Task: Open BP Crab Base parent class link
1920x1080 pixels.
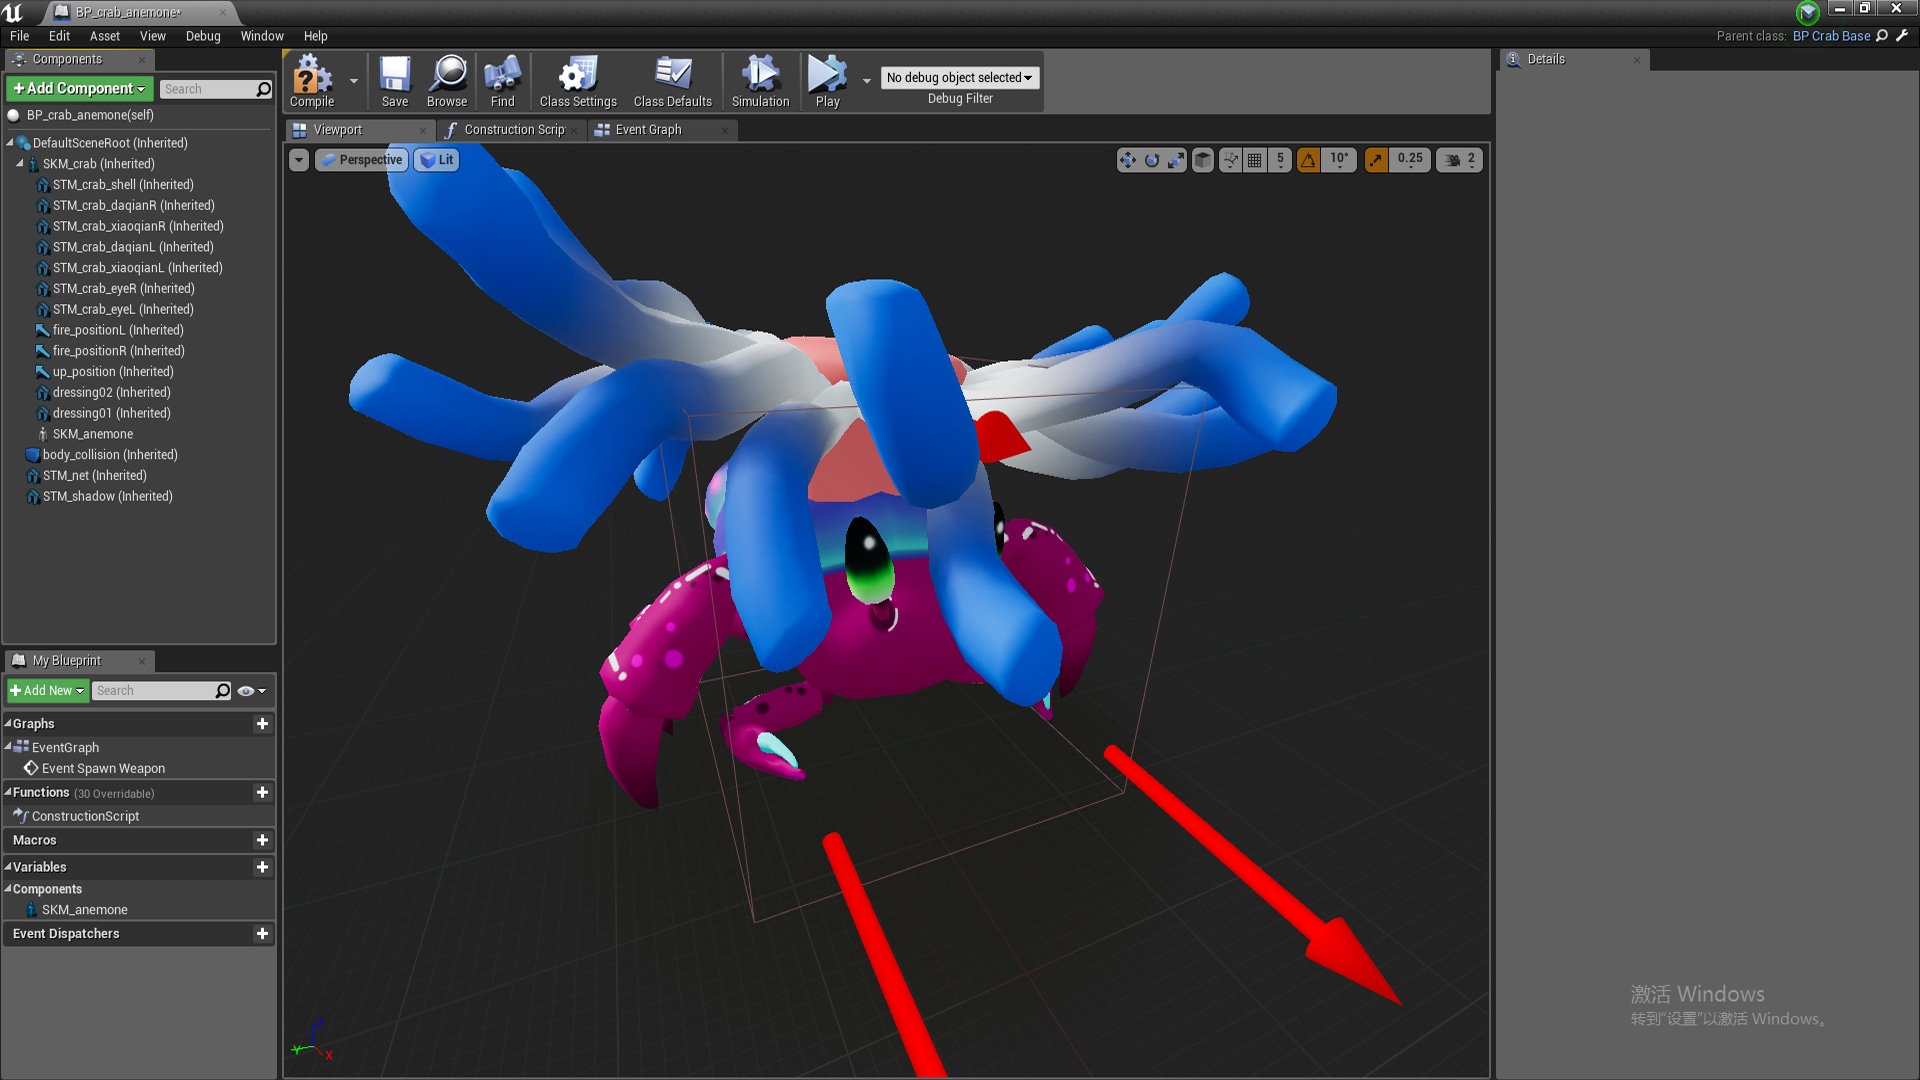Action: click(x=1830, y=36)
